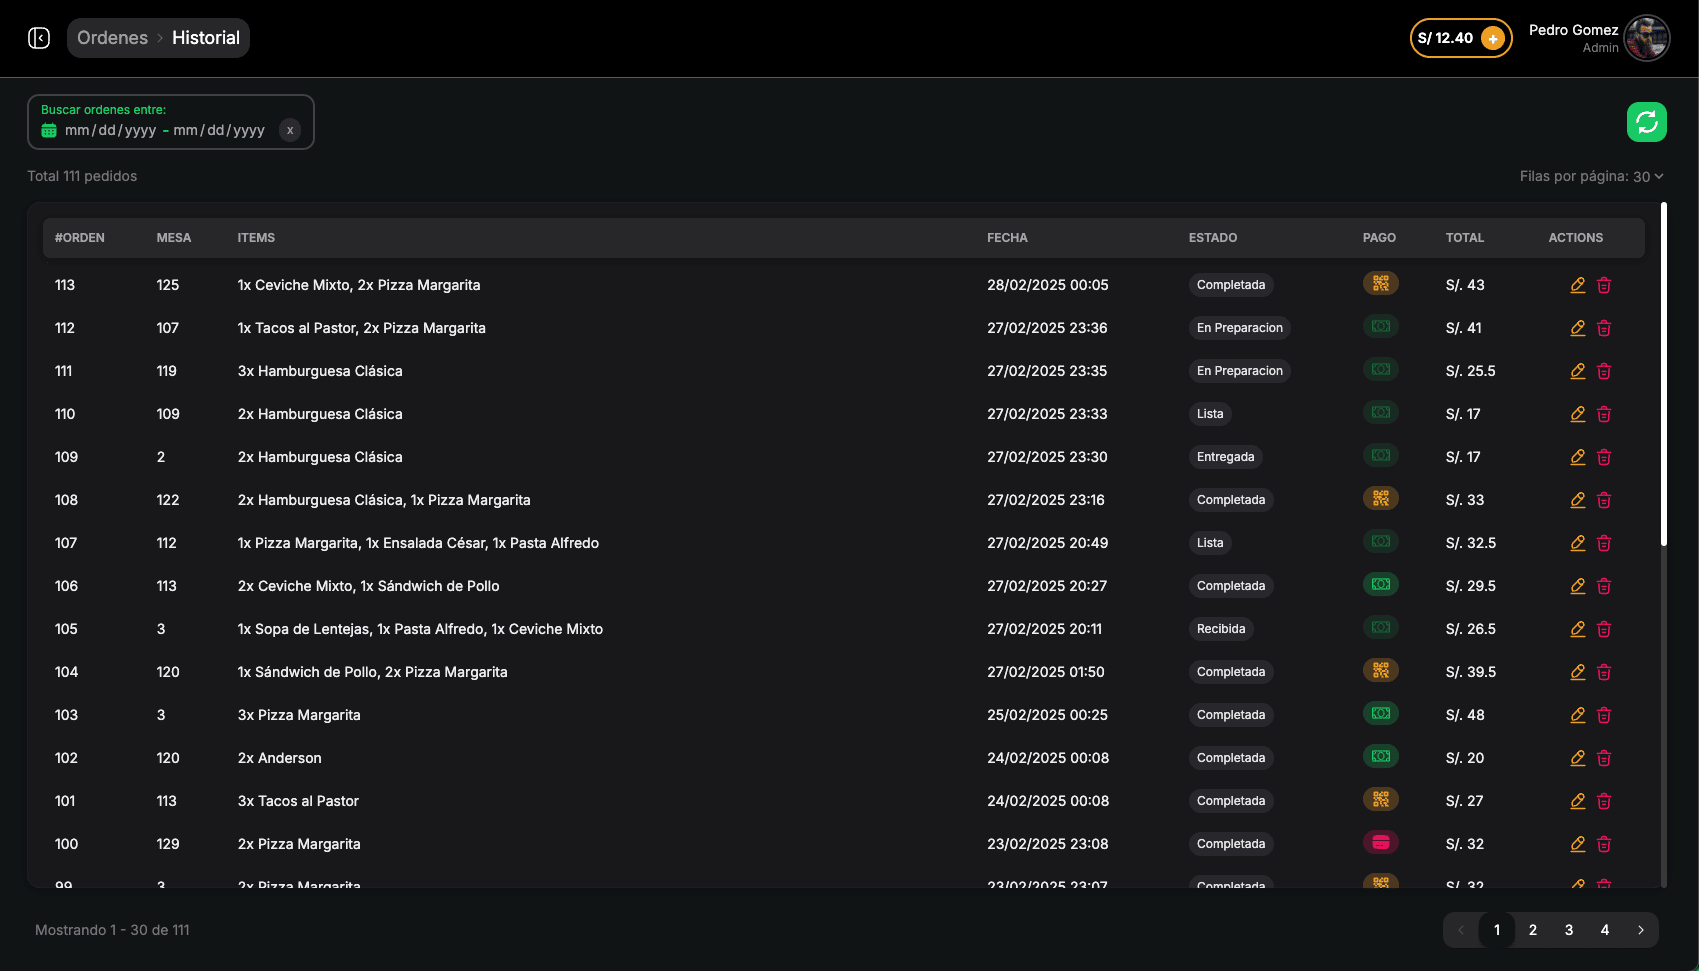This screenshot has width=1699, height=971.
Task: Delete order 112 using trash icon
Action: pyautogui.click(x=1604, y=328)
